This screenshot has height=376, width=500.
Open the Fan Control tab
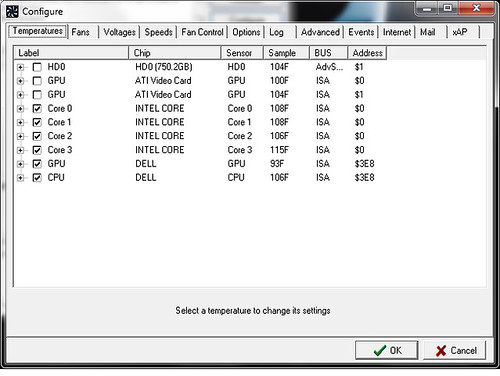202,32
